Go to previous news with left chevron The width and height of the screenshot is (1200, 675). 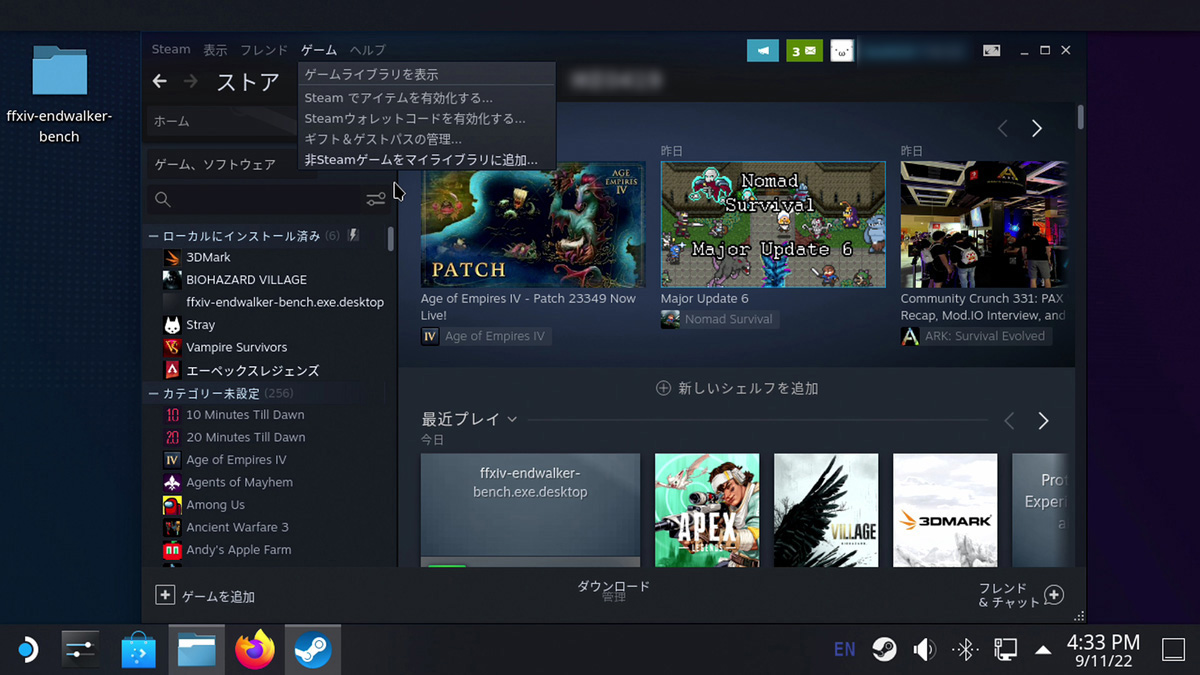(1003, 129)
